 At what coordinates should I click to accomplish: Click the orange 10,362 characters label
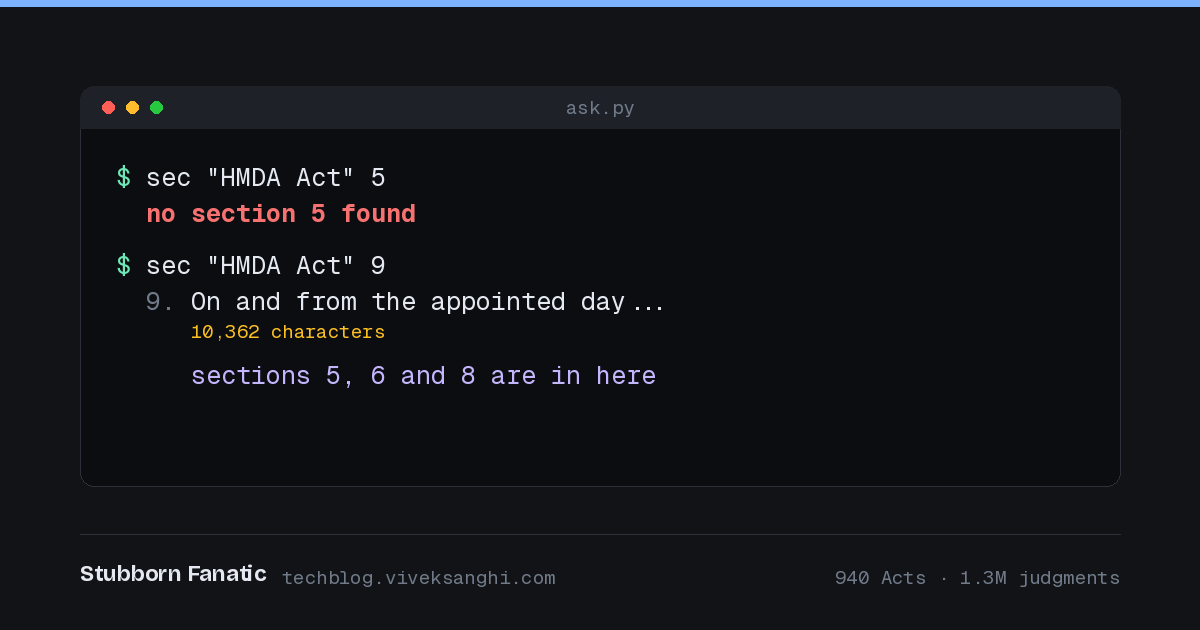click(x=288, y=332)
